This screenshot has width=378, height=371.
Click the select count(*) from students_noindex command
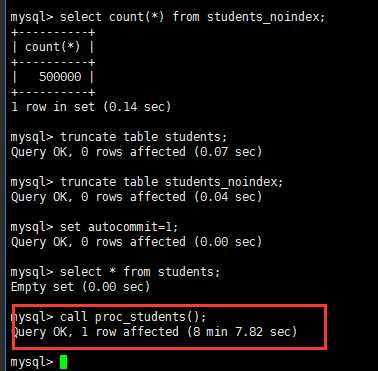pyautogui.click(x=192, y=17)
